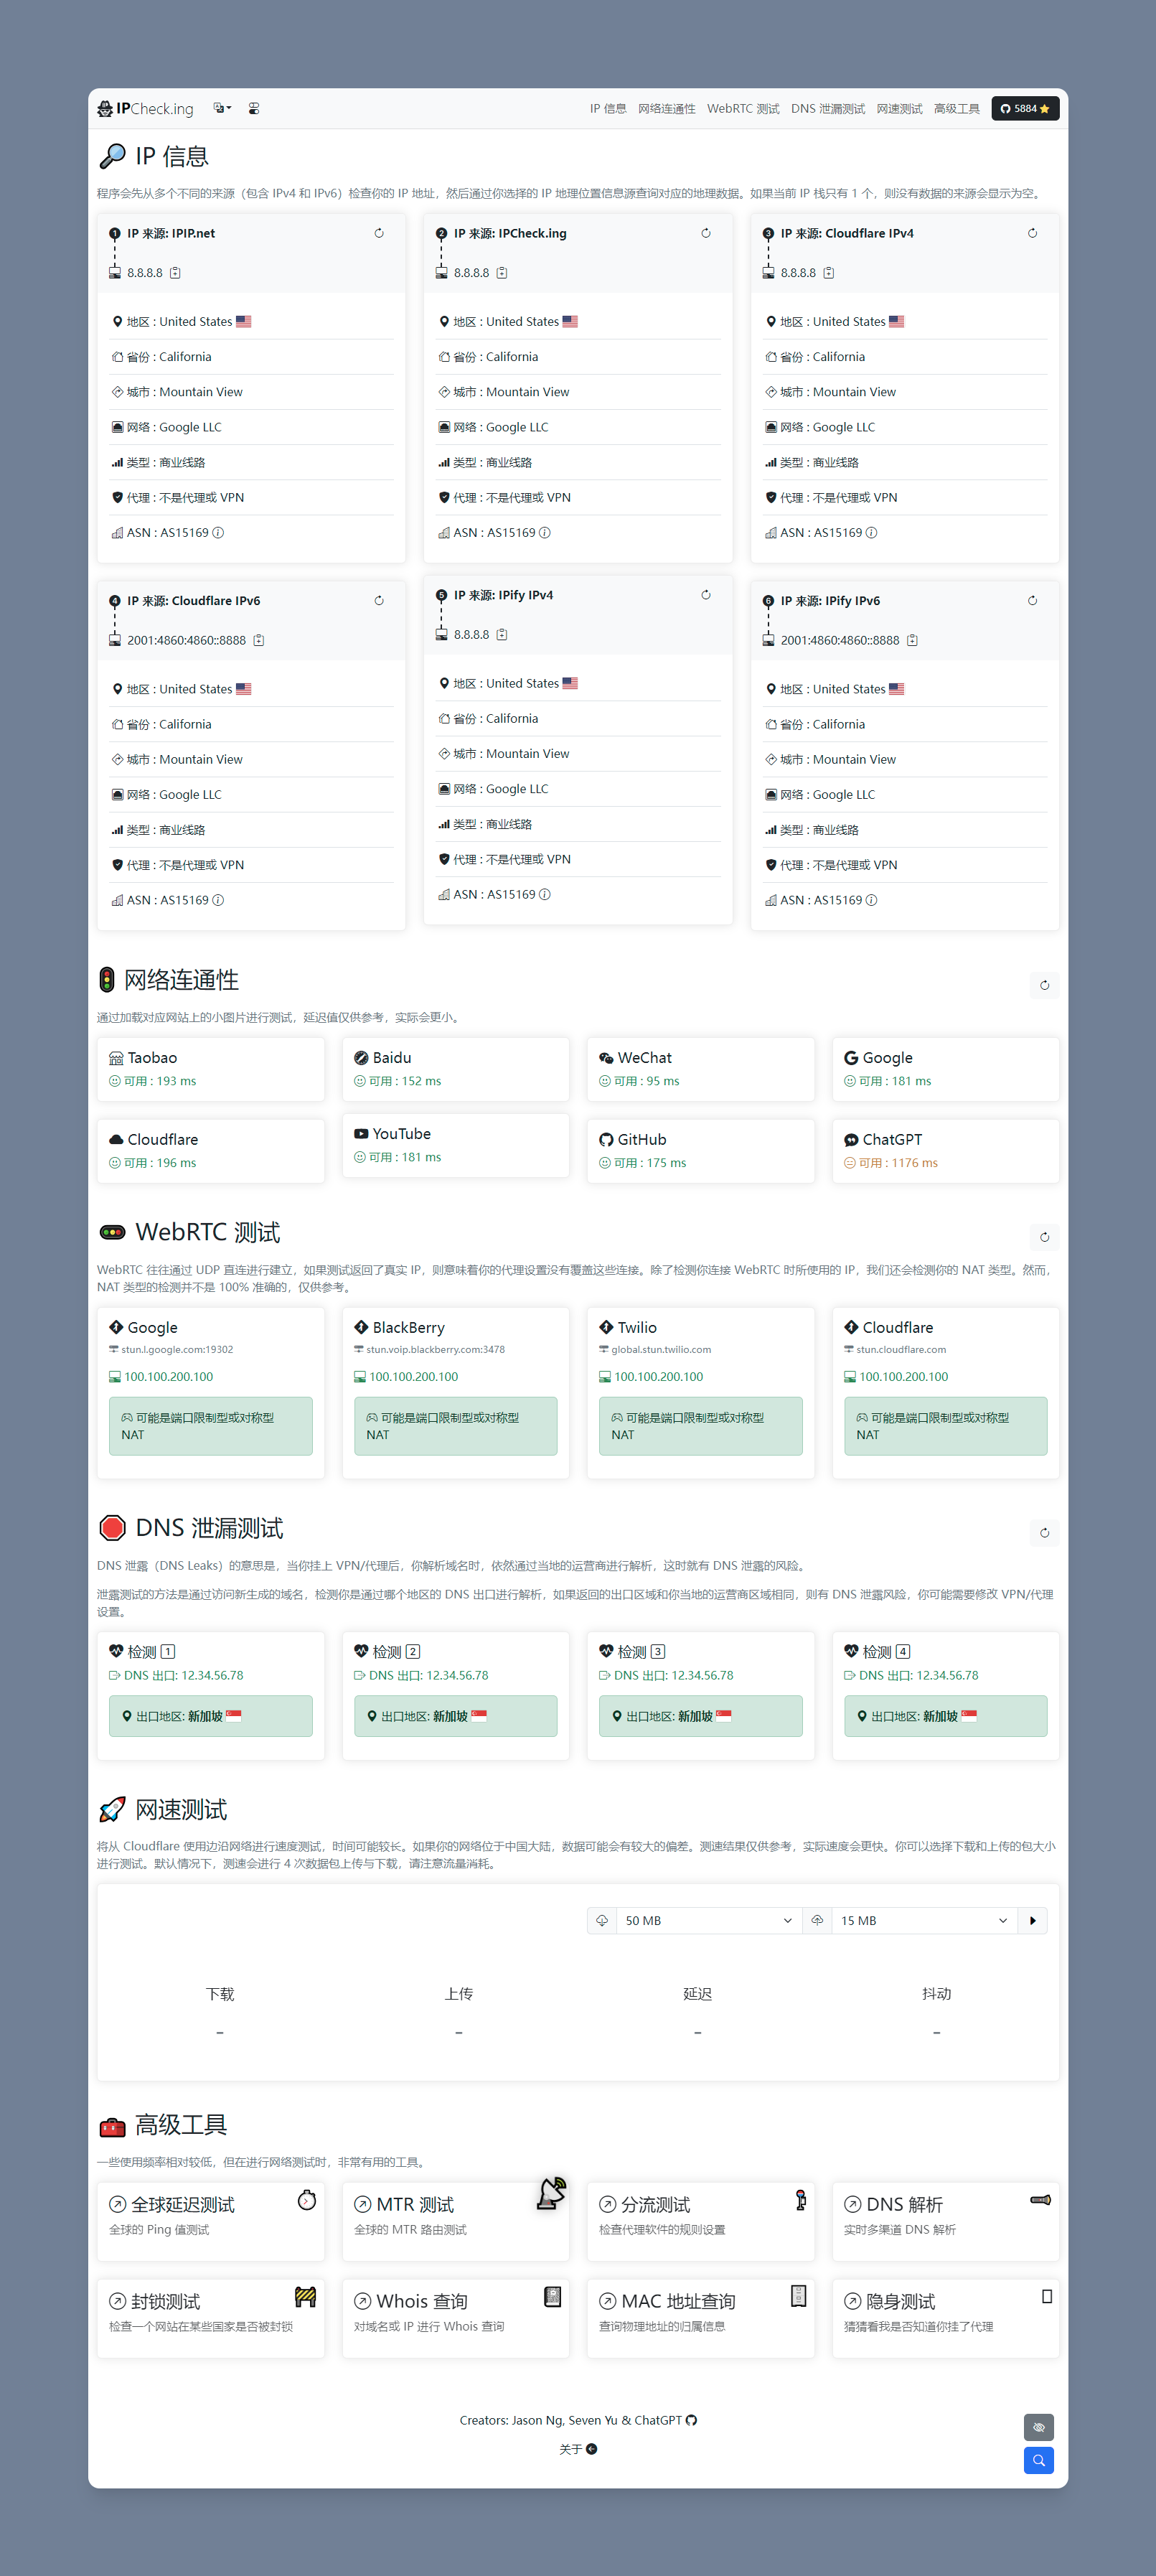Show ASN info in Cloudflare IPv6 card

[x=218, y=900]
